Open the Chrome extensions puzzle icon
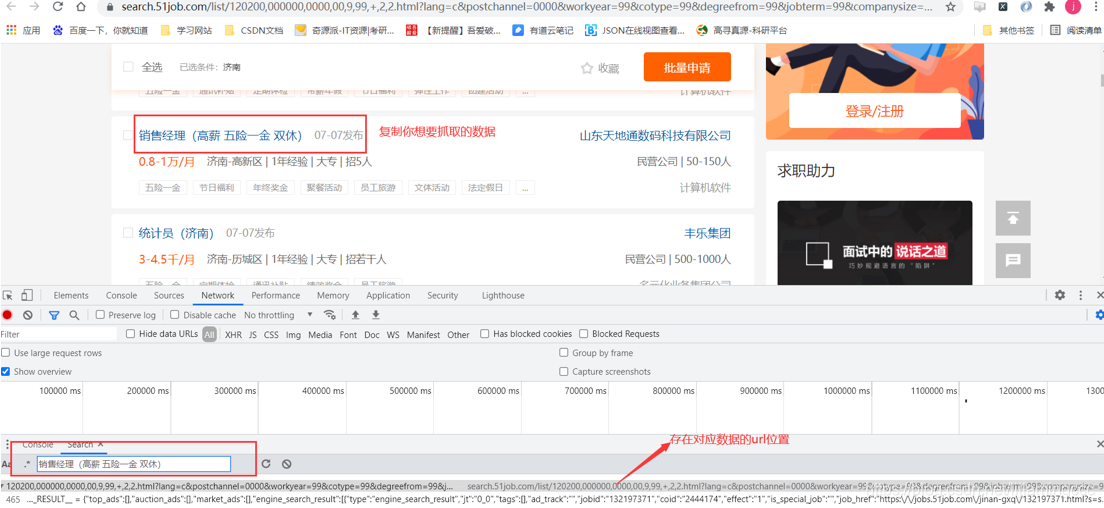This screenshot has height=508, width=1104. coord(1049,7)
